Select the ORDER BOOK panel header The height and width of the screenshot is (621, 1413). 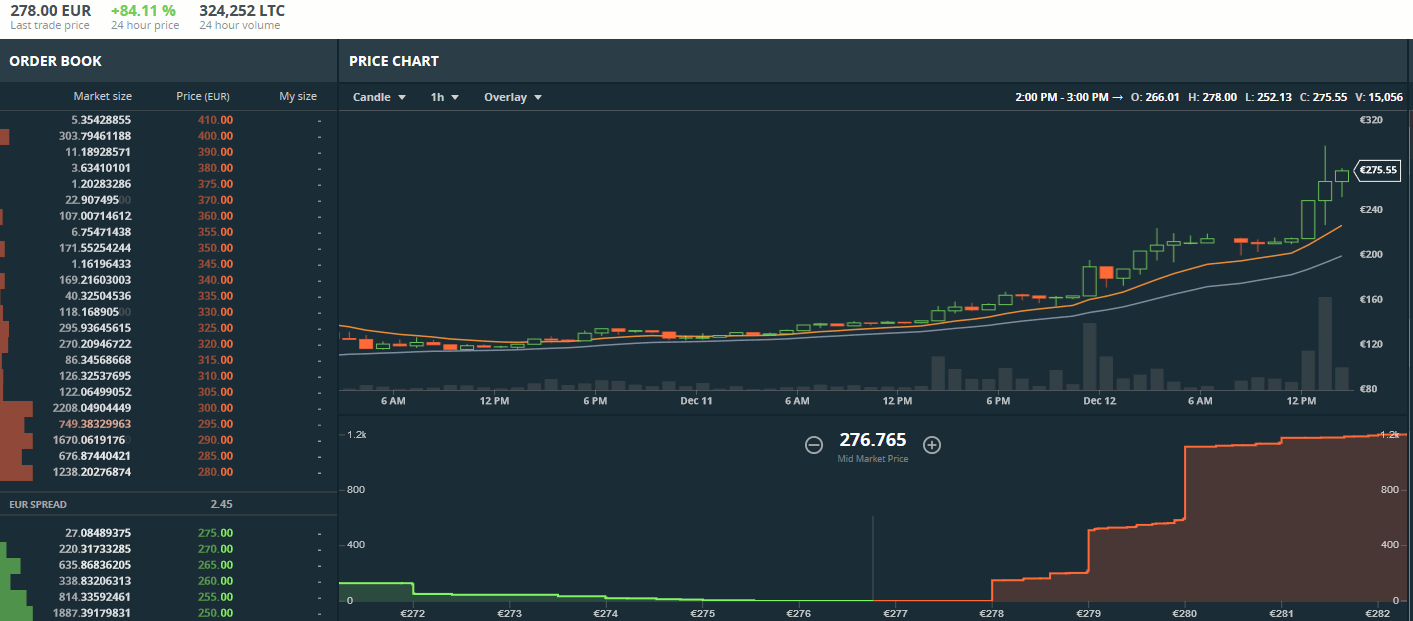point(56,61)
